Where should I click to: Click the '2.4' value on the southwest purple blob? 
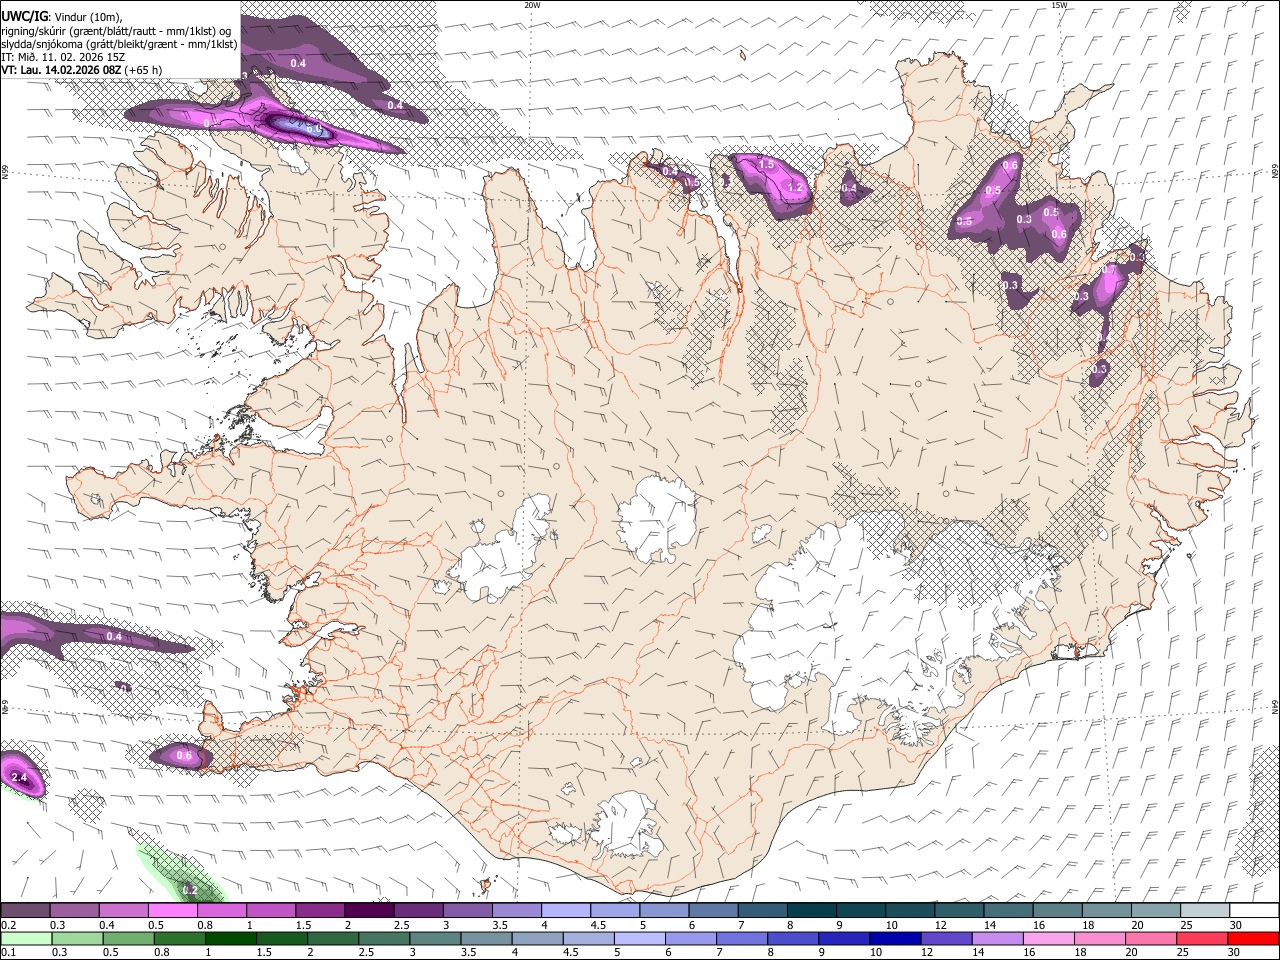(18, 777)
